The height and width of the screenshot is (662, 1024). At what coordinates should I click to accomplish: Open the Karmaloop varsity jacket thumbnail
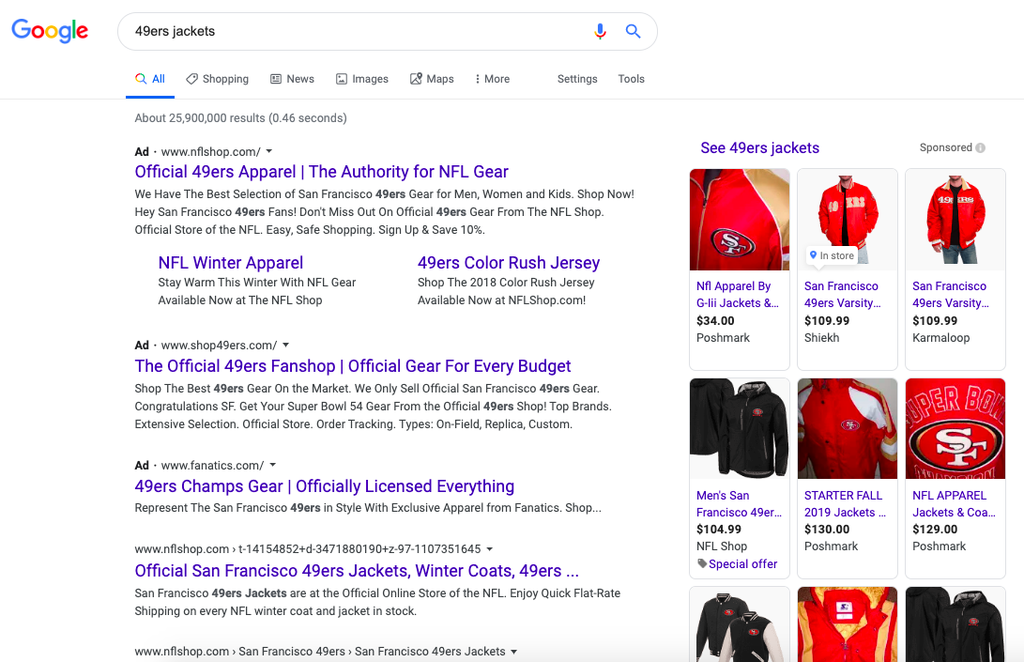(955, 219)
